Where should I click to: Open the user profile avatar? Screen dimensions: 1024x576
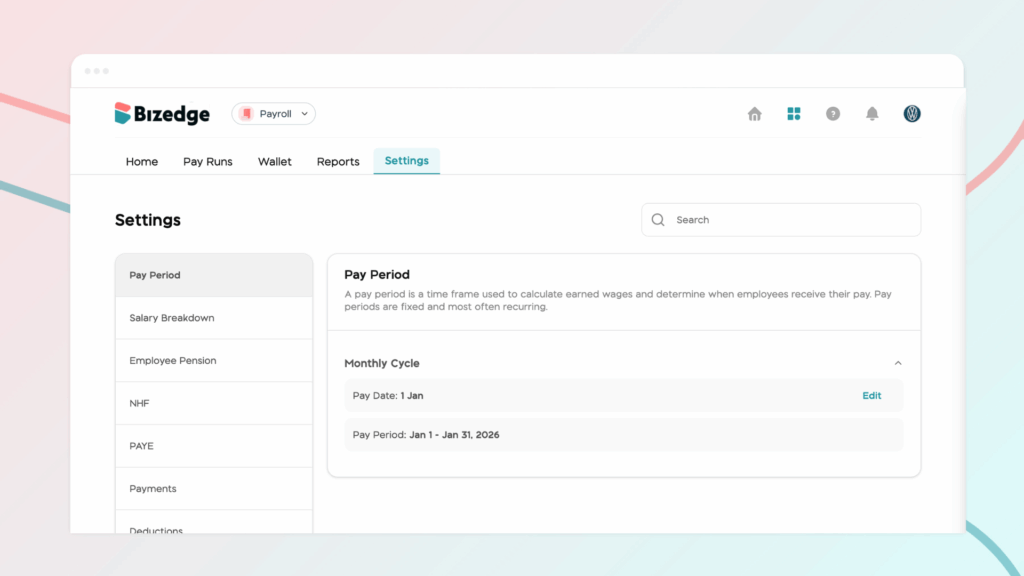912,114
